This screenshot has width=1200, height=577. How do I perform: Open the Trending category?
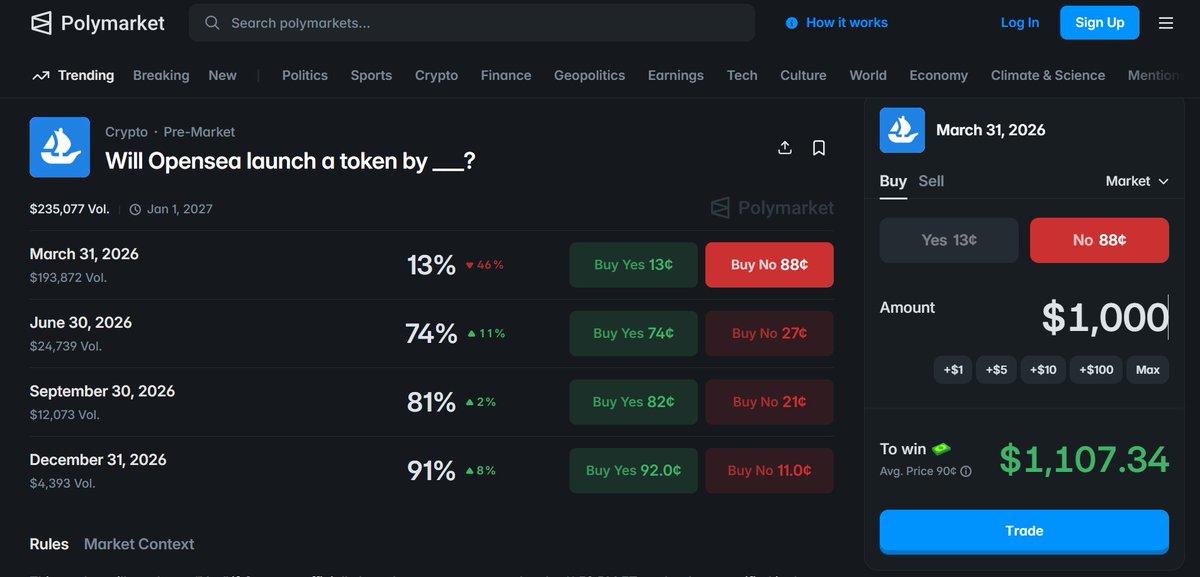pyautogui.click(x=86, y=76)
